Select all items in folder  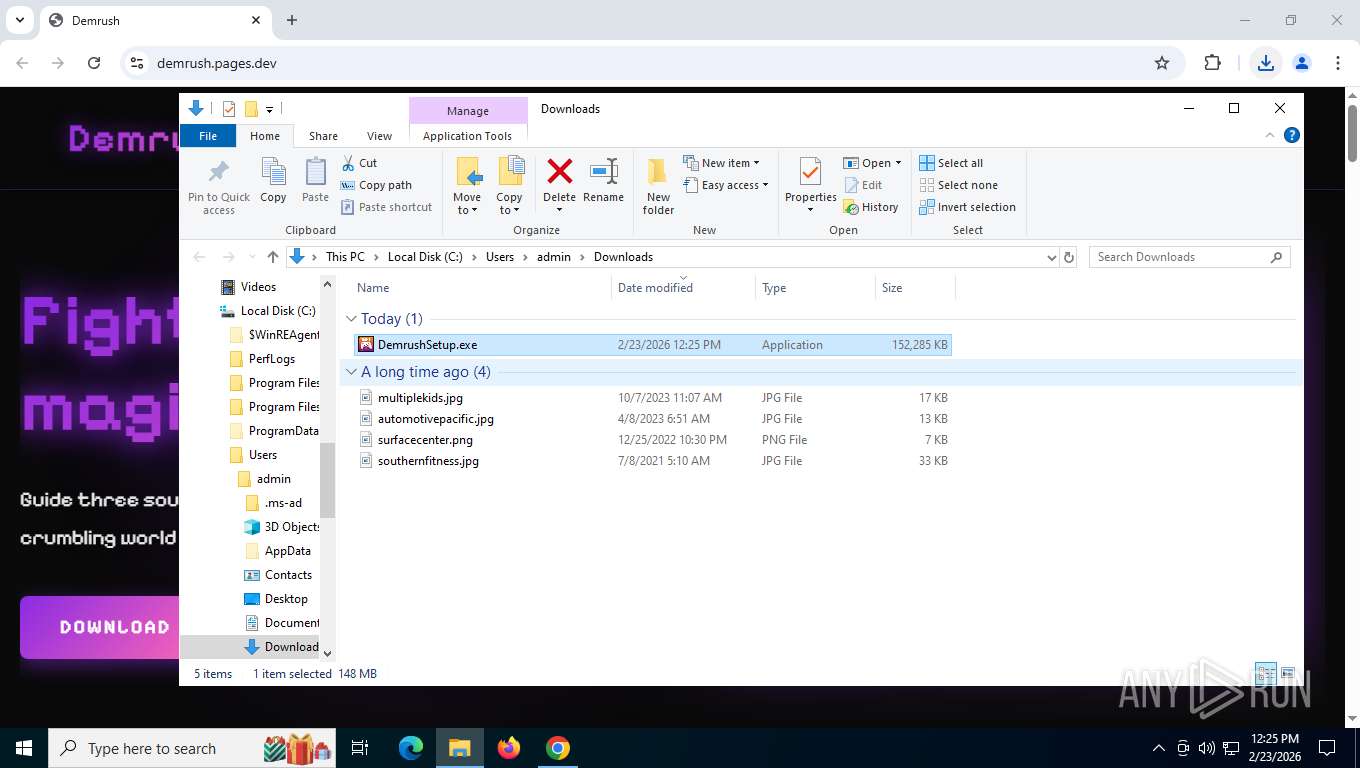pyautogui.click(x=951, y=163)
